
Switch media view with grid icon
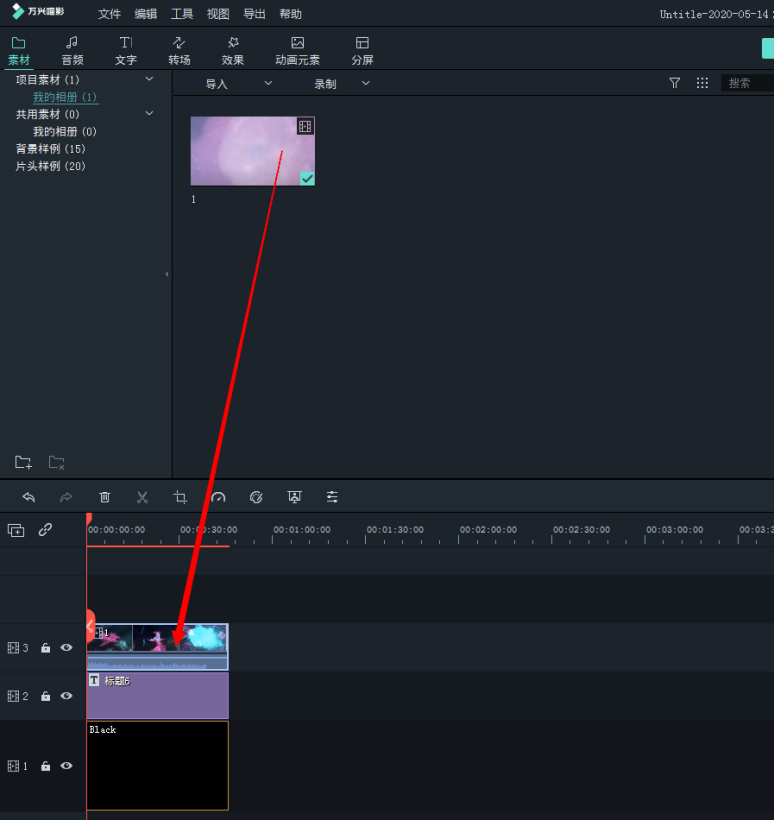(702, 83)
